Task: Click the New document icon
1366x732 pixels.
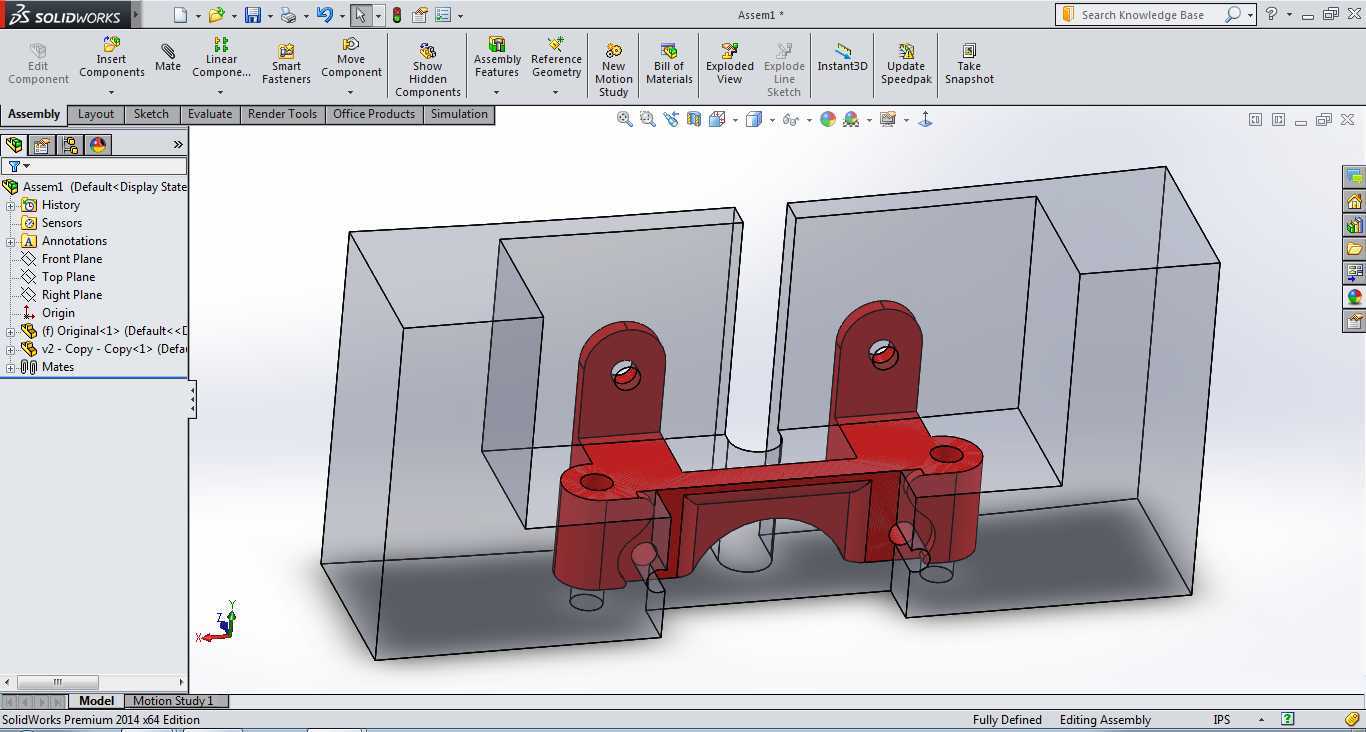Action: pos(180,15)
